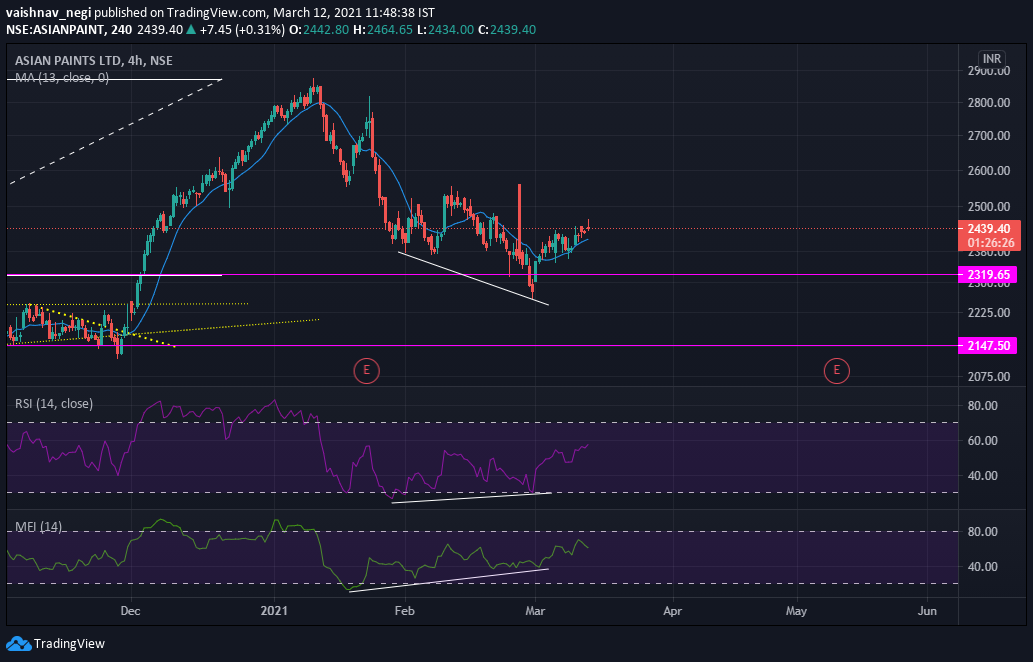Viewport: 1033px width, 662px height.
Task: Click the INR currency label on price scale
Action: point(991,59)
